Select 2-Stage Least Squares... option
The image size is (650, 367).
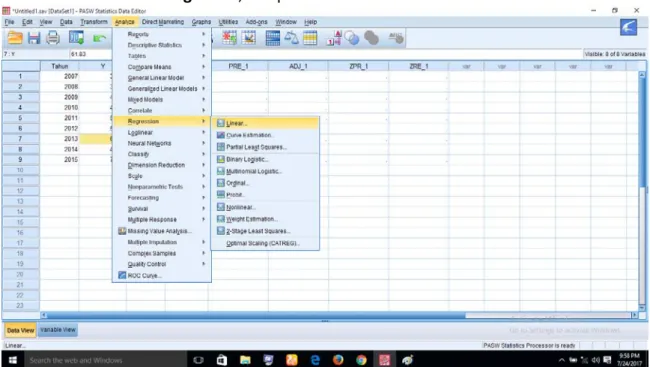[265, 231]
